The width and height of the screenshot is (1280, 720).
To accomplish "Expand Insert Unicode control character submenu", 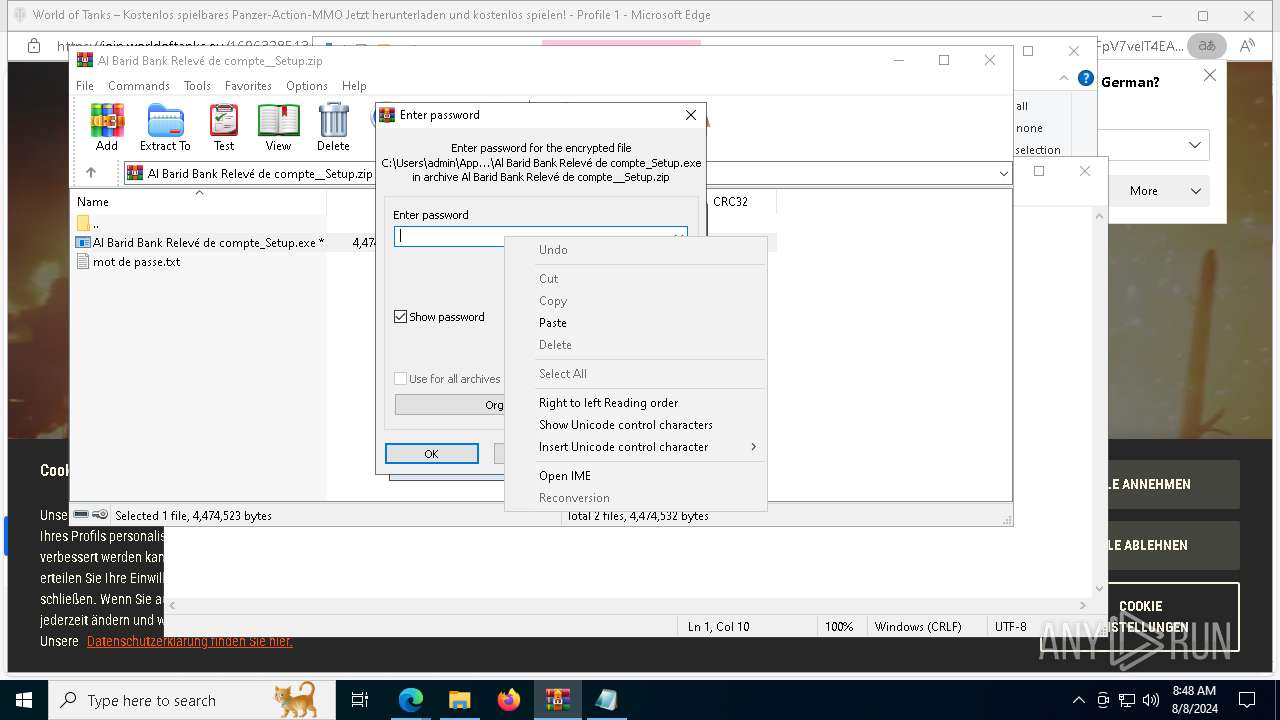I will click(636, 447).
